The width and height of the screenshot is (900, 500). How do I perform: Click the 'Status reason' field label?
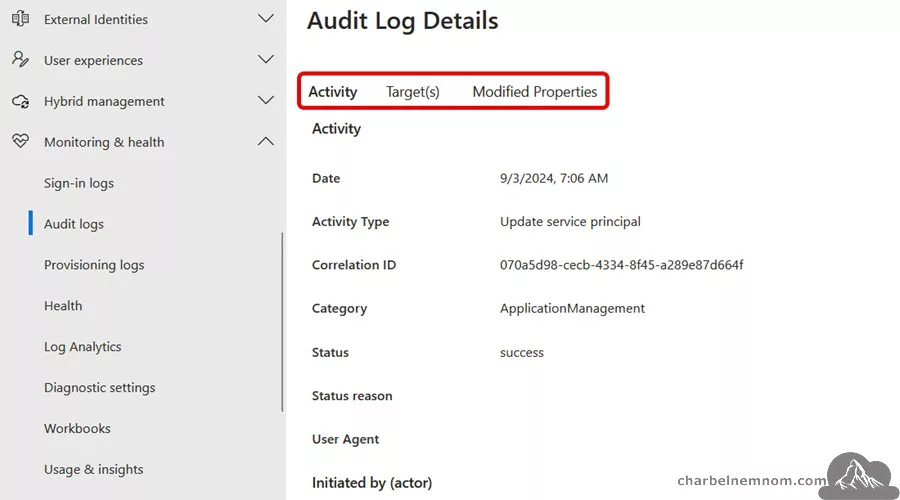pos(352,396)
